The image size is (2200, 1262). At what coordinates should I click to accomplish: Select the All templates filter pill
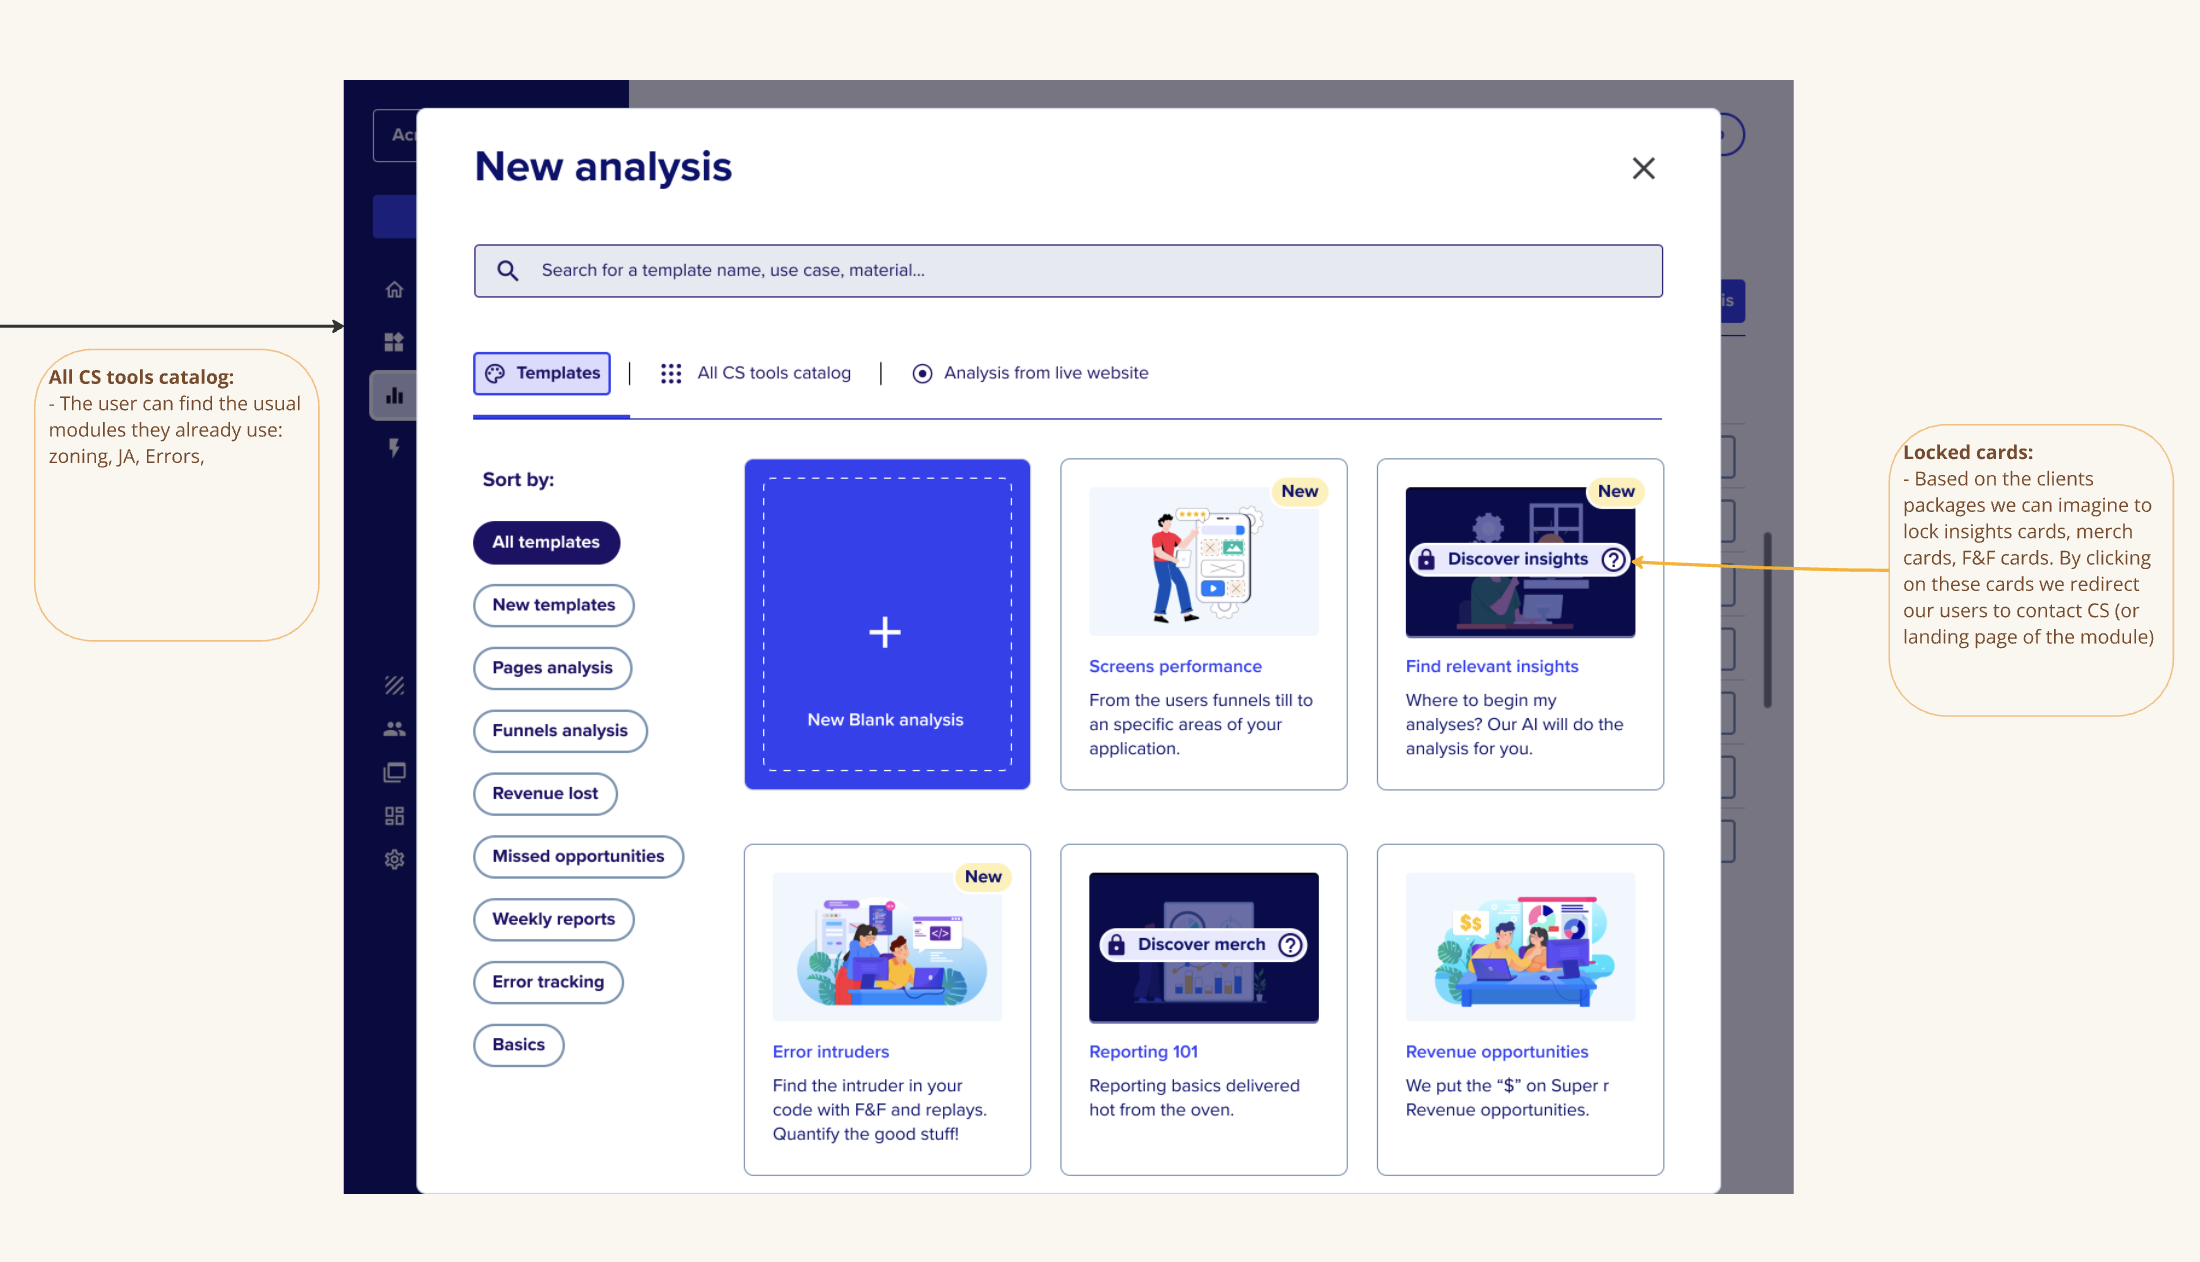[546, 542]
